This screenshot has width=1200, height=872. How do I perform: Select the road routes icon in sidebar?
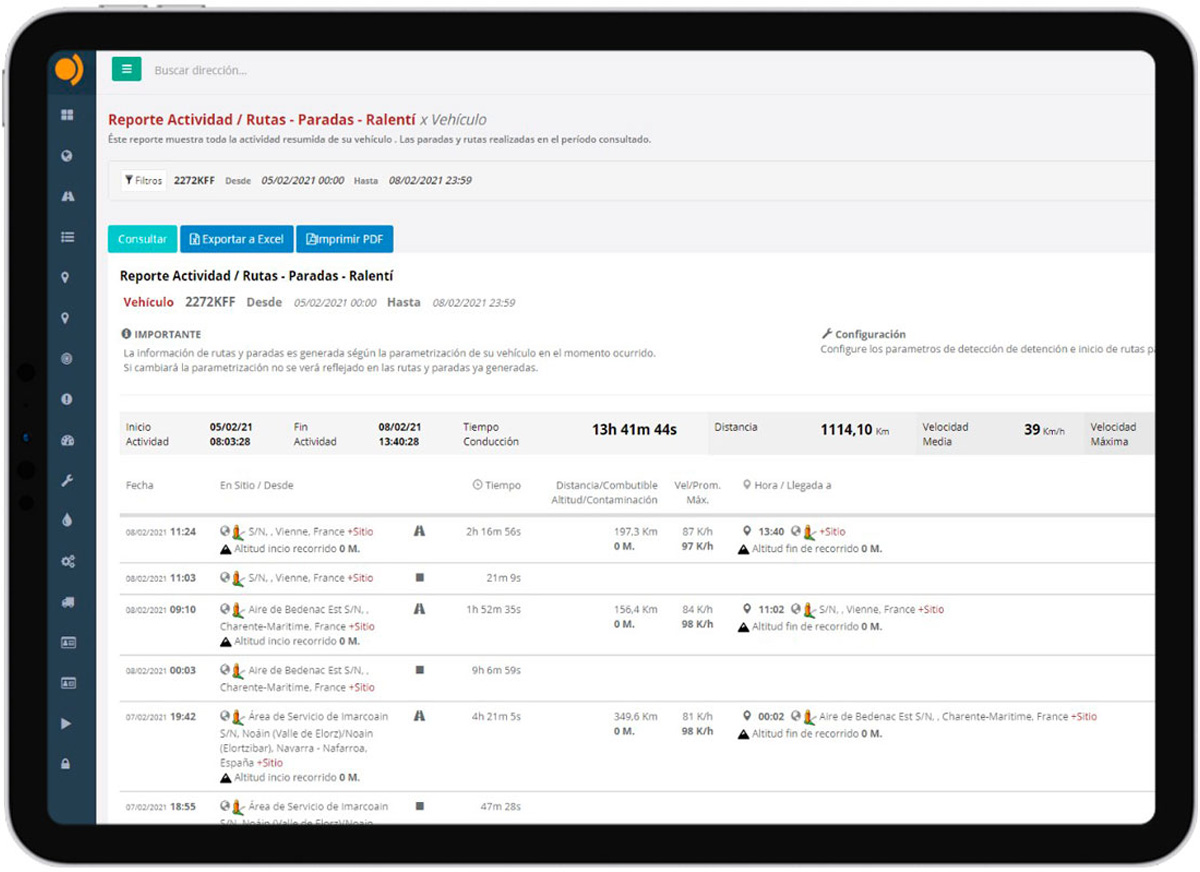[67, 197]
